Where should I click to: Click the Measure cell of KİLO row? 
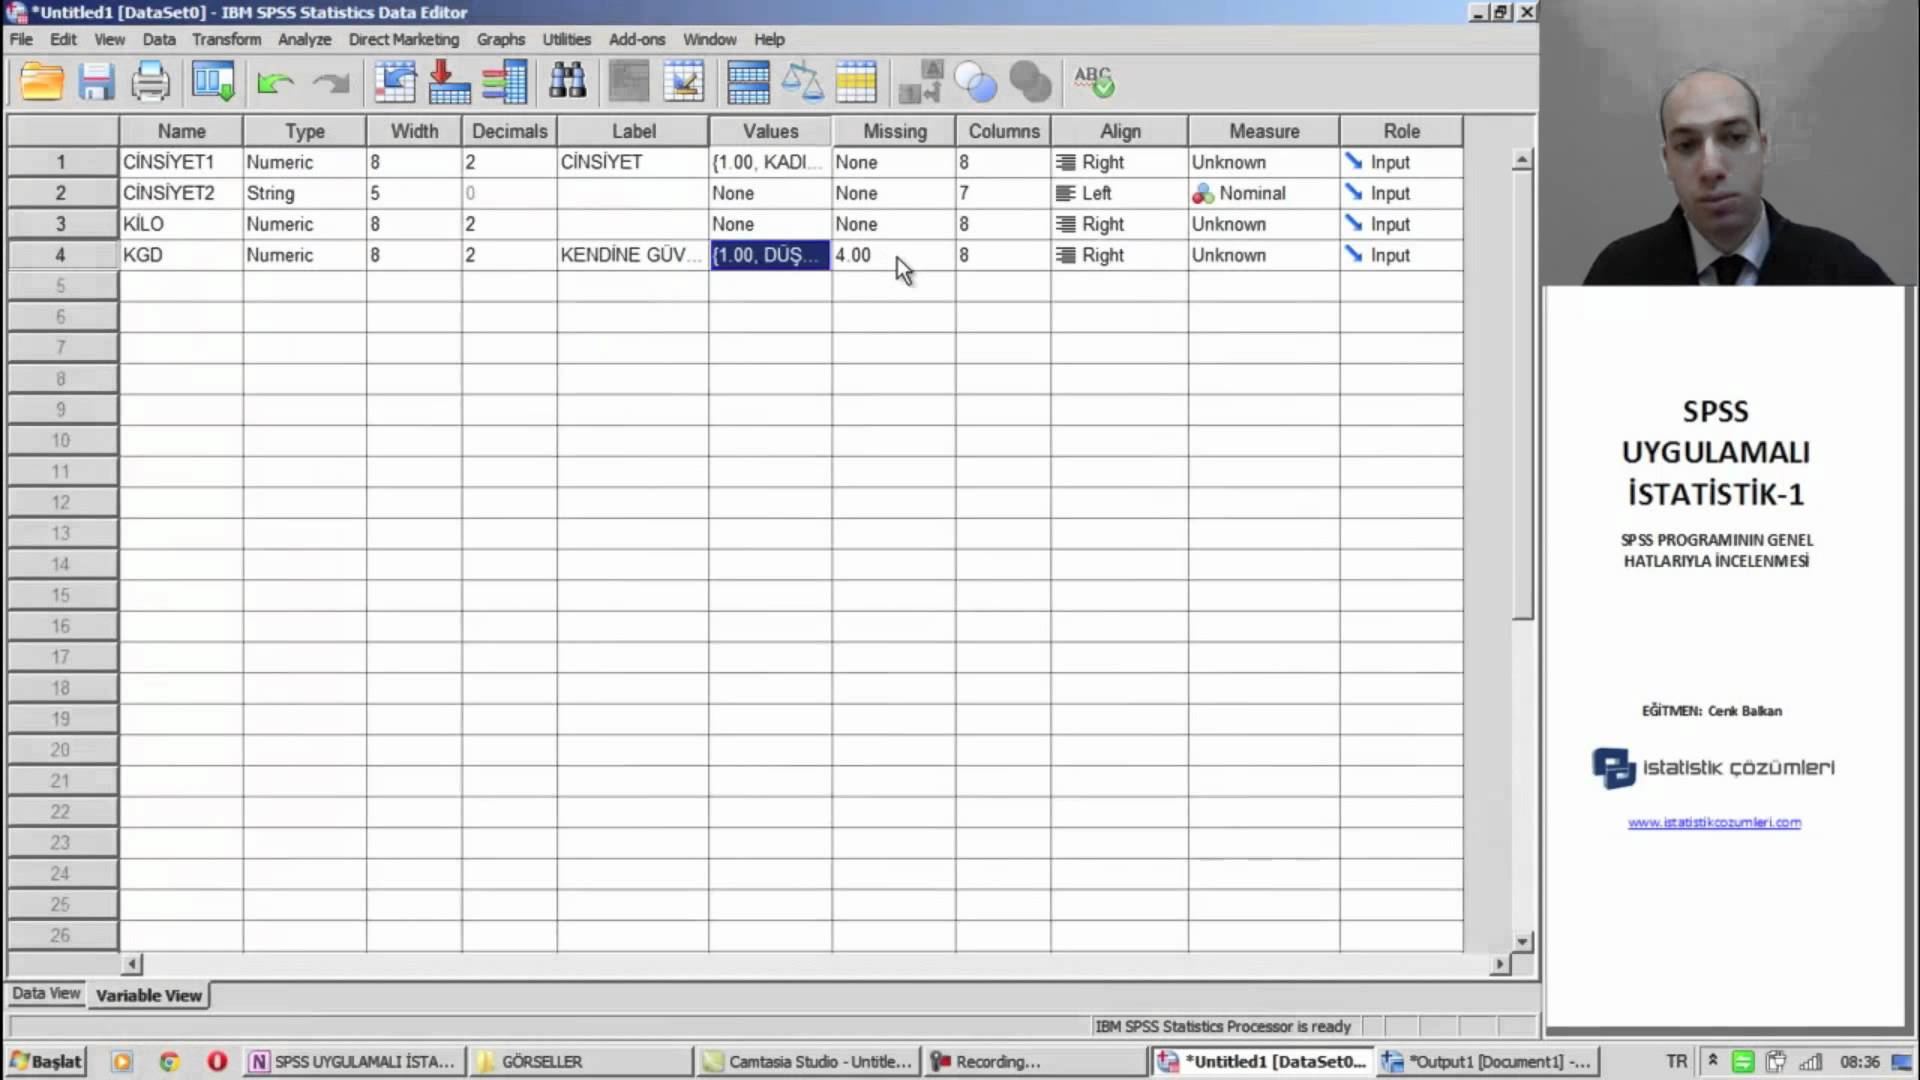pos(1263,224)
